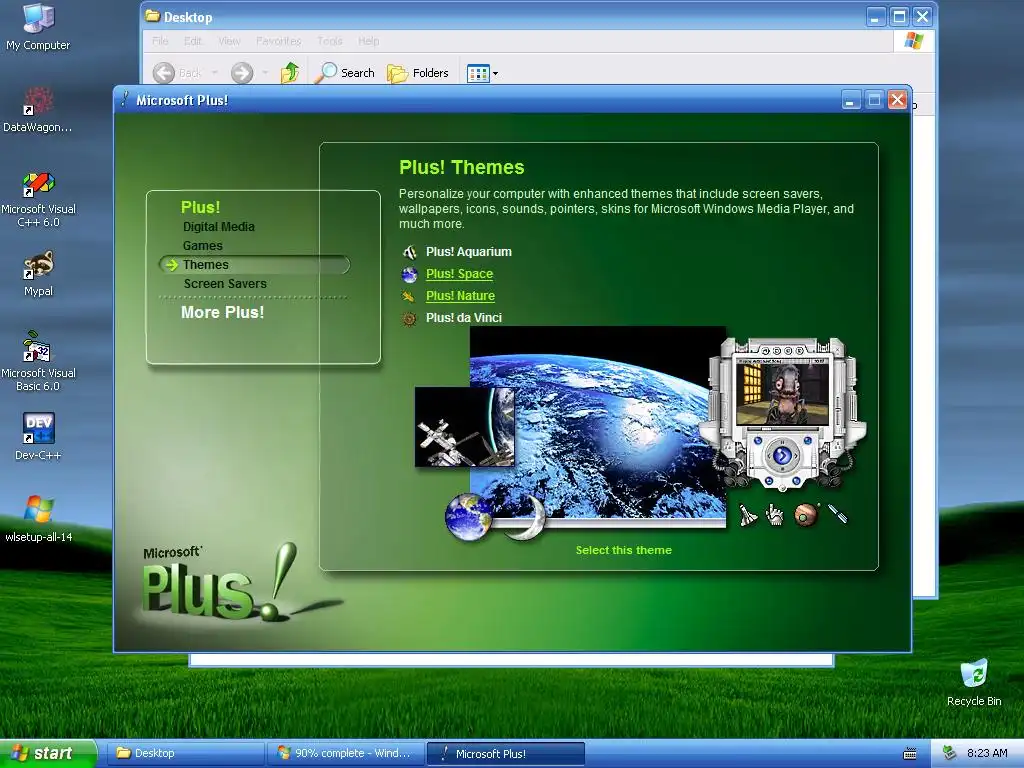
Task: Switch to 90% complete taskbar button
Action: click(x=345, y=753)
